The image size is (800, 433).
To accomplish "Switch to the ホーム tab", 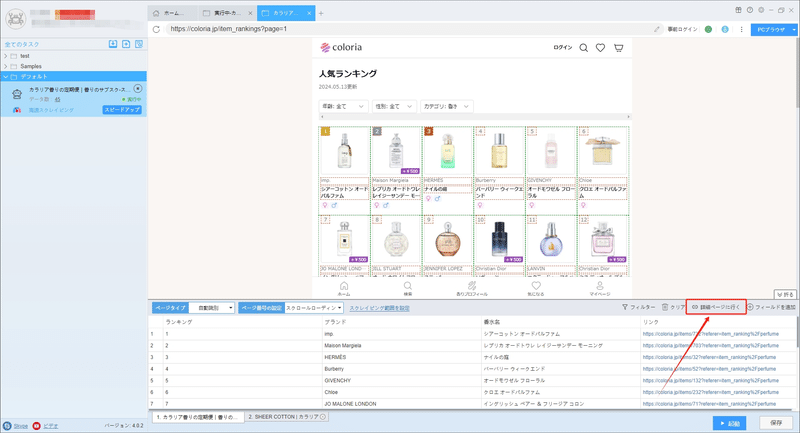I will point(173,13).
